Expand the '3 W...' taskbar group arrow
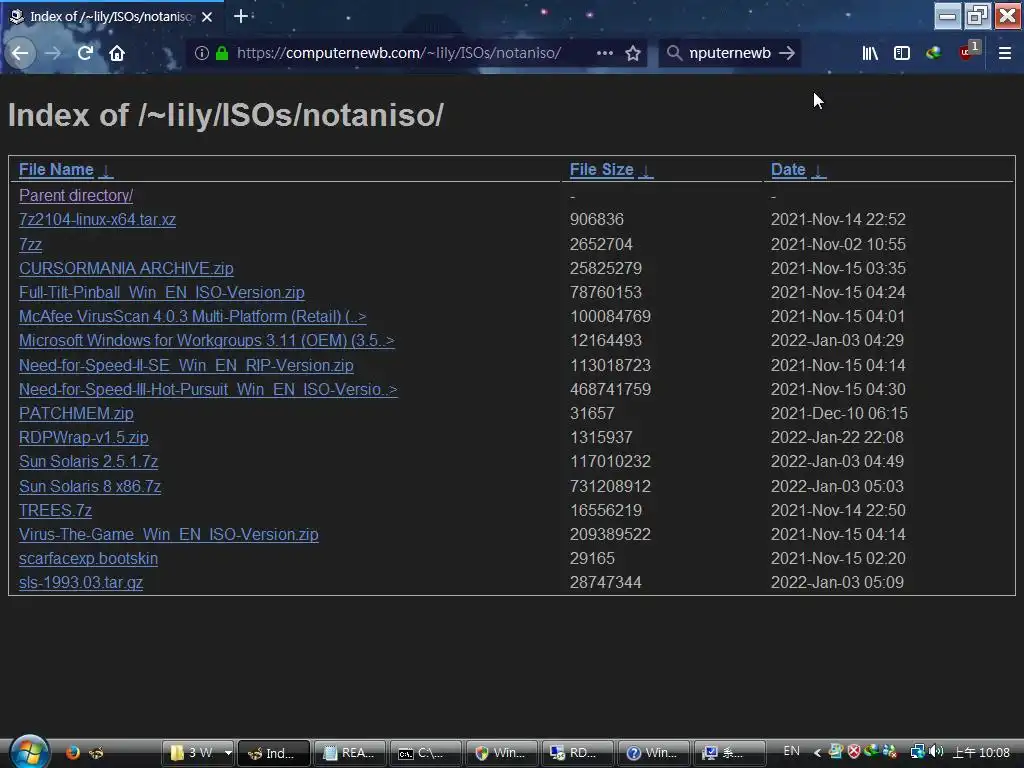 [228, 753]
